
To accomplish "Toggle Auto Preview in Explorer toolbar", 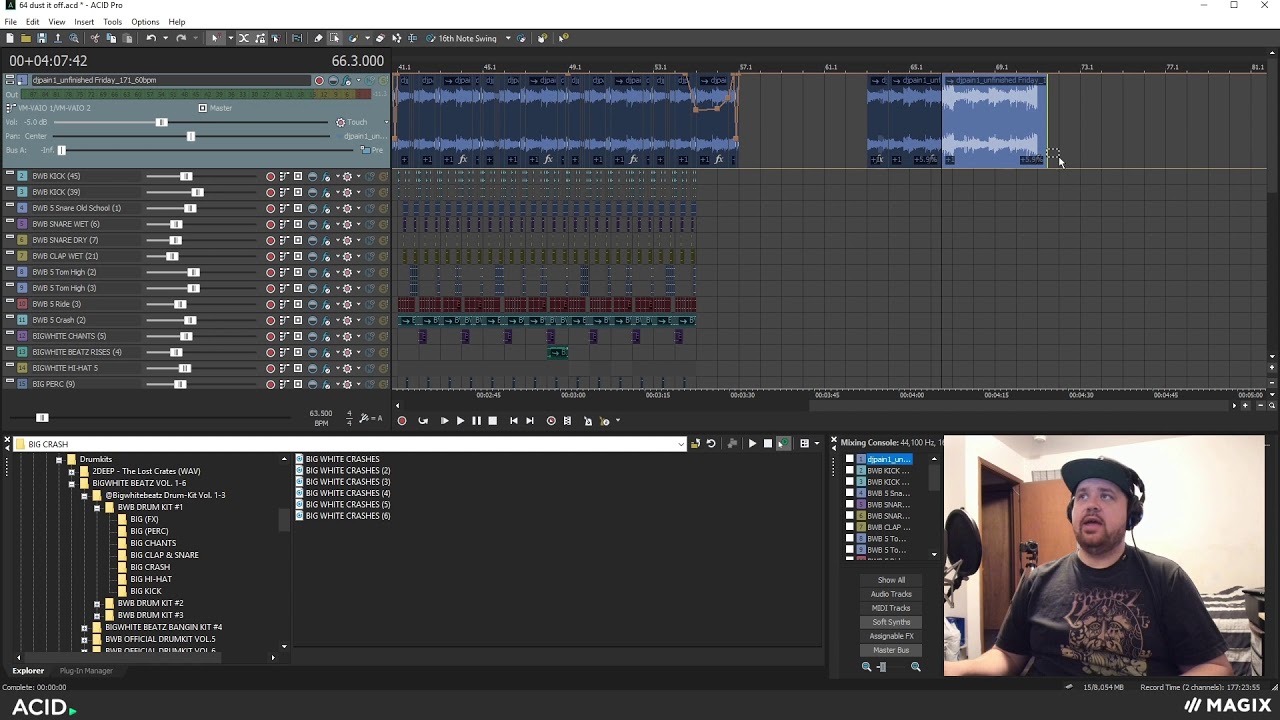I will (783, 444).
